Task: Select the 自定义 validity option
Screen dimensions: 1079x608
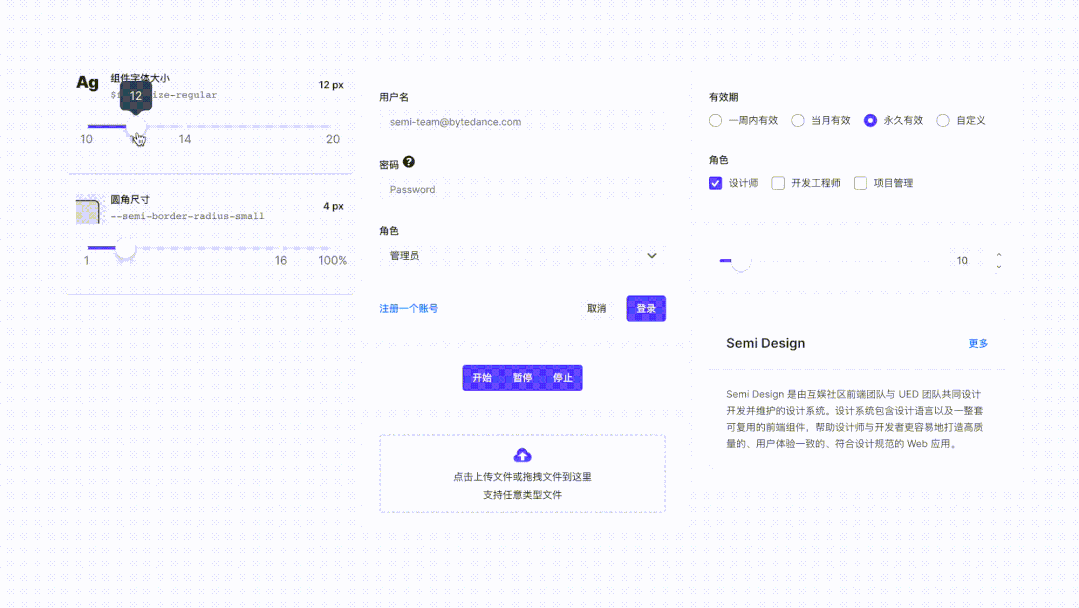Action: (x=943, y=120)
